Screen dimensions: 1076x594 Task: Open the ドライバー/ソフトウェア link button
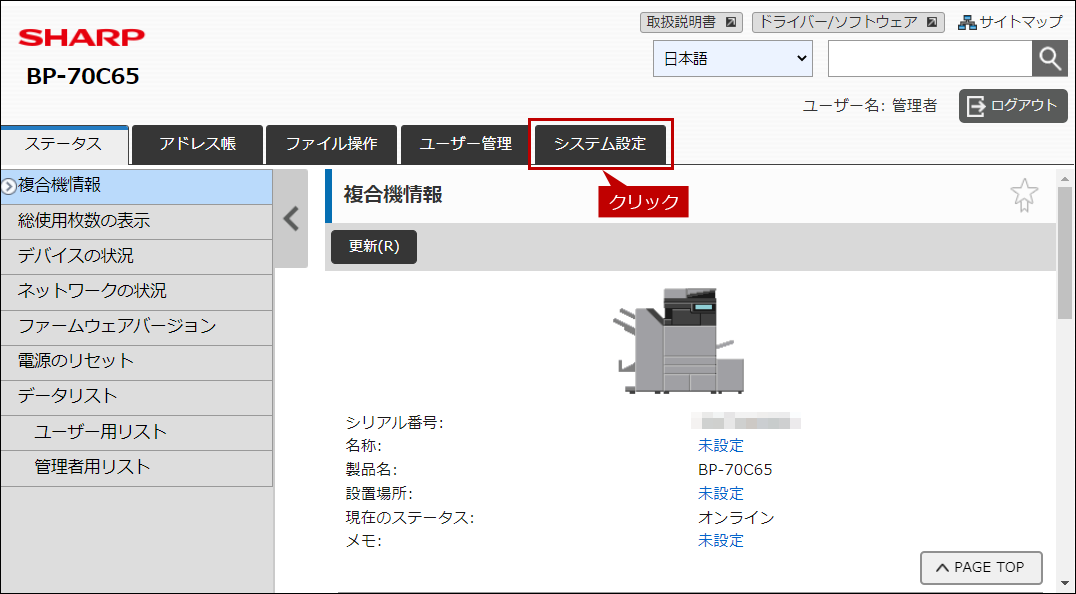coord(848,23)
